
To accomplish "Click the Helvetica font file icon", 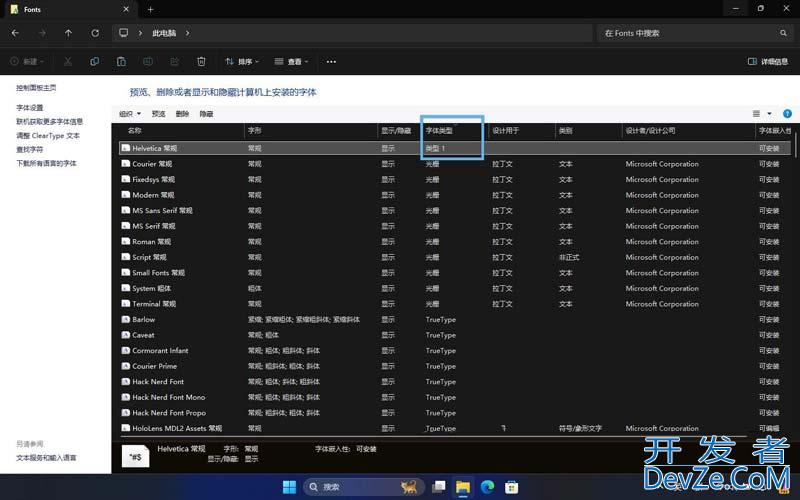I will (x=126, y=148).
